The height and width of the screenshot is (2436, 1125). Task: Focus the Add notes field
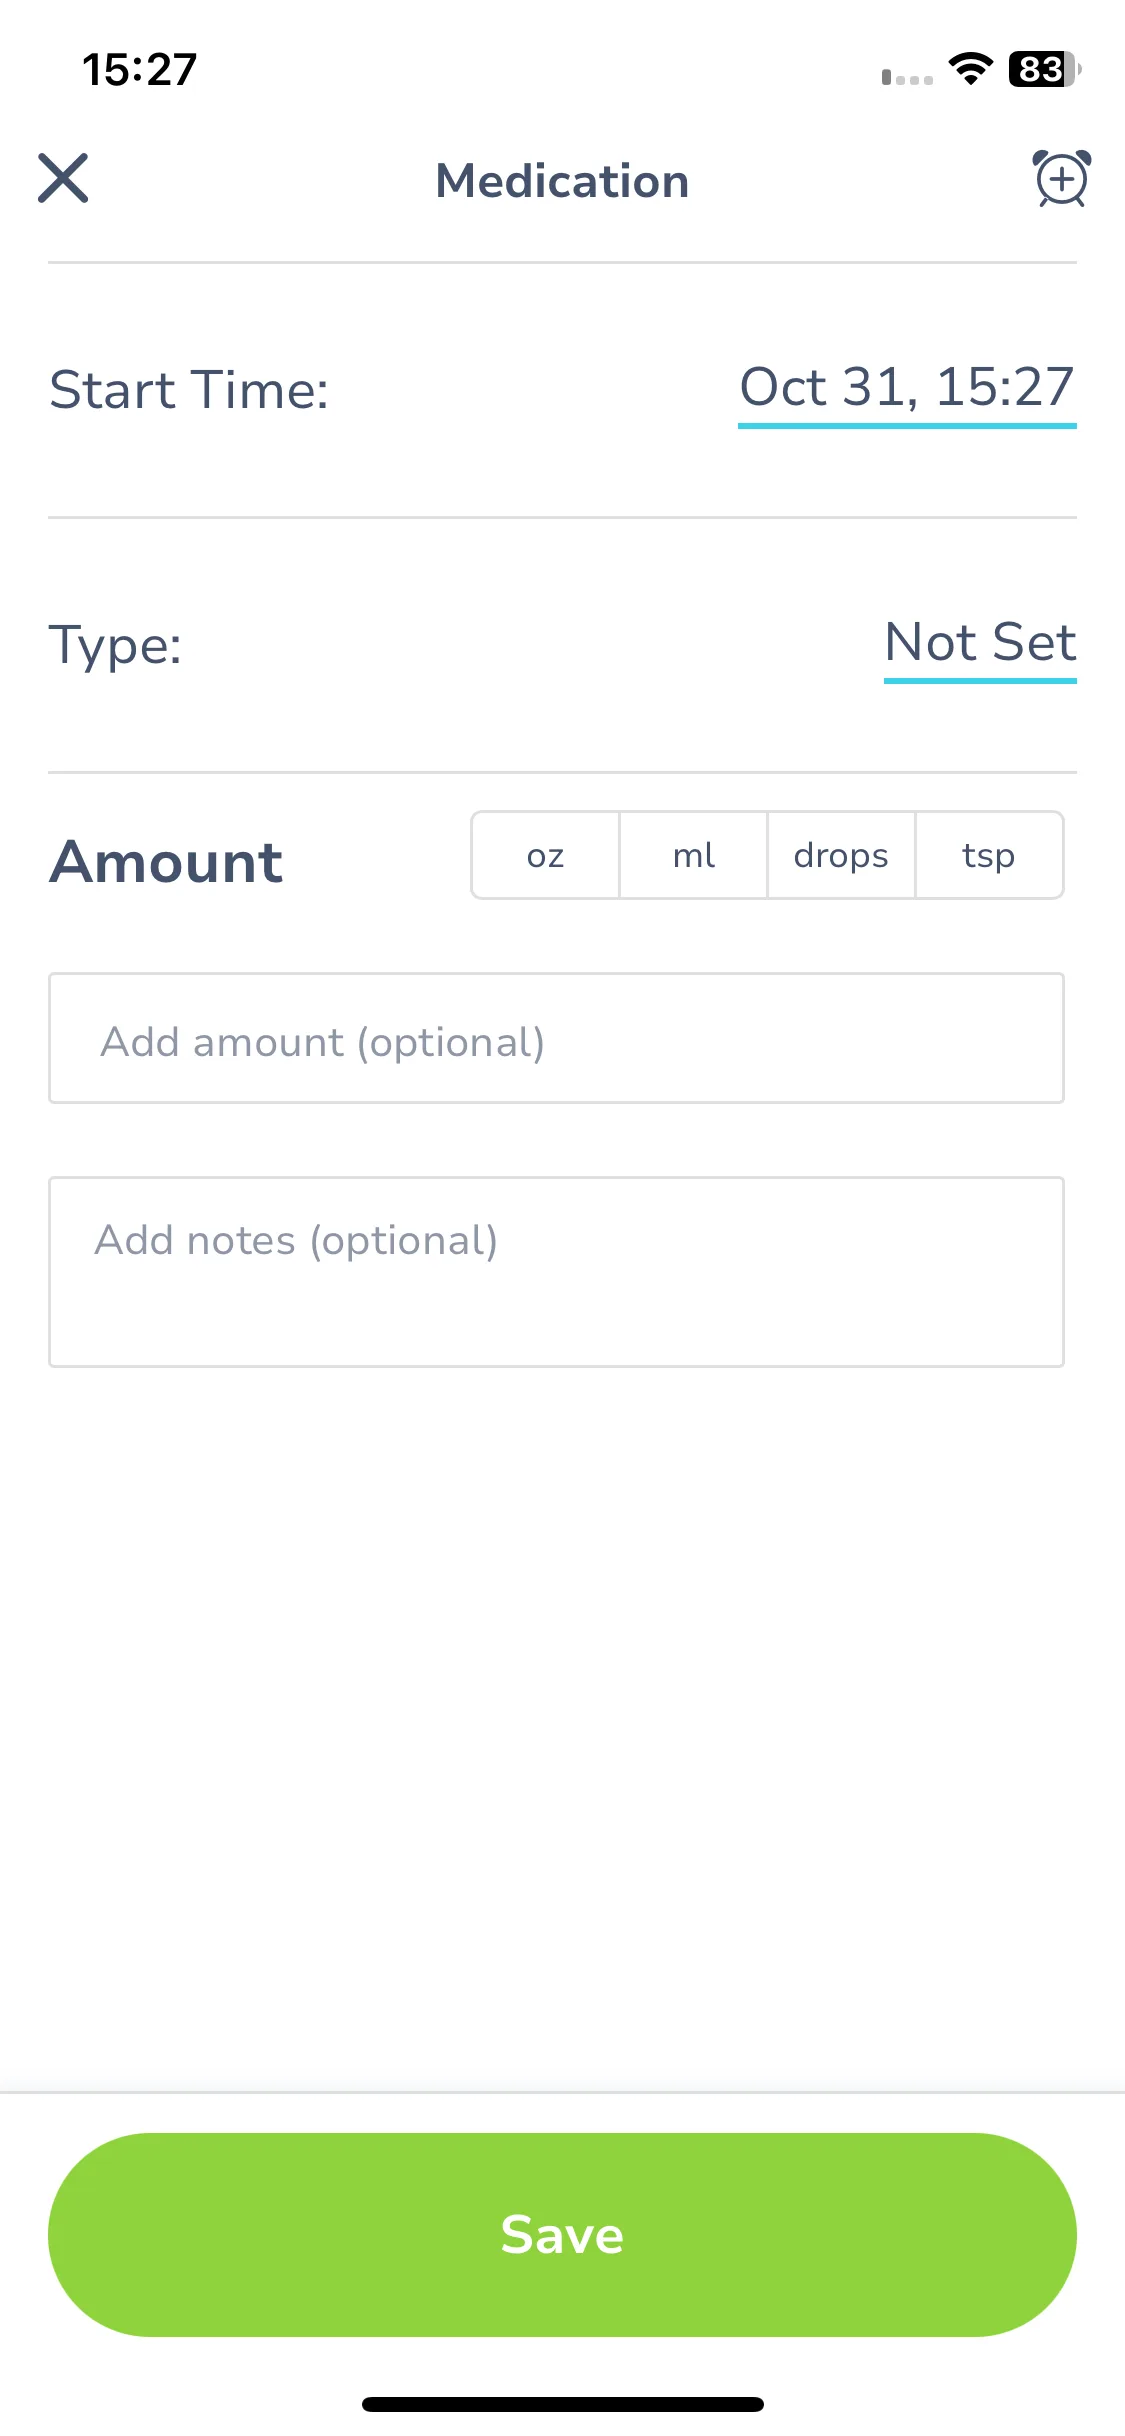556,1272
